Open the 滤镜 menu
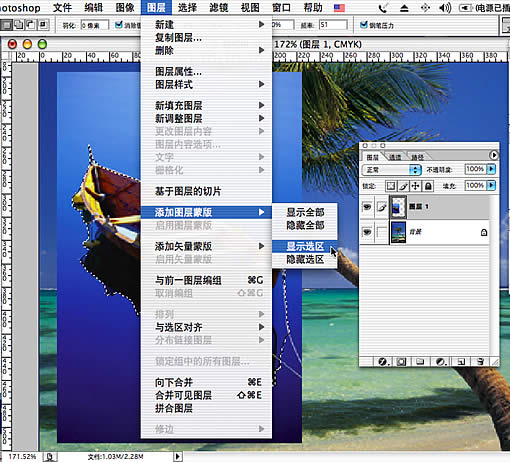Screen dimensions: 510x462 click(219, 7)
